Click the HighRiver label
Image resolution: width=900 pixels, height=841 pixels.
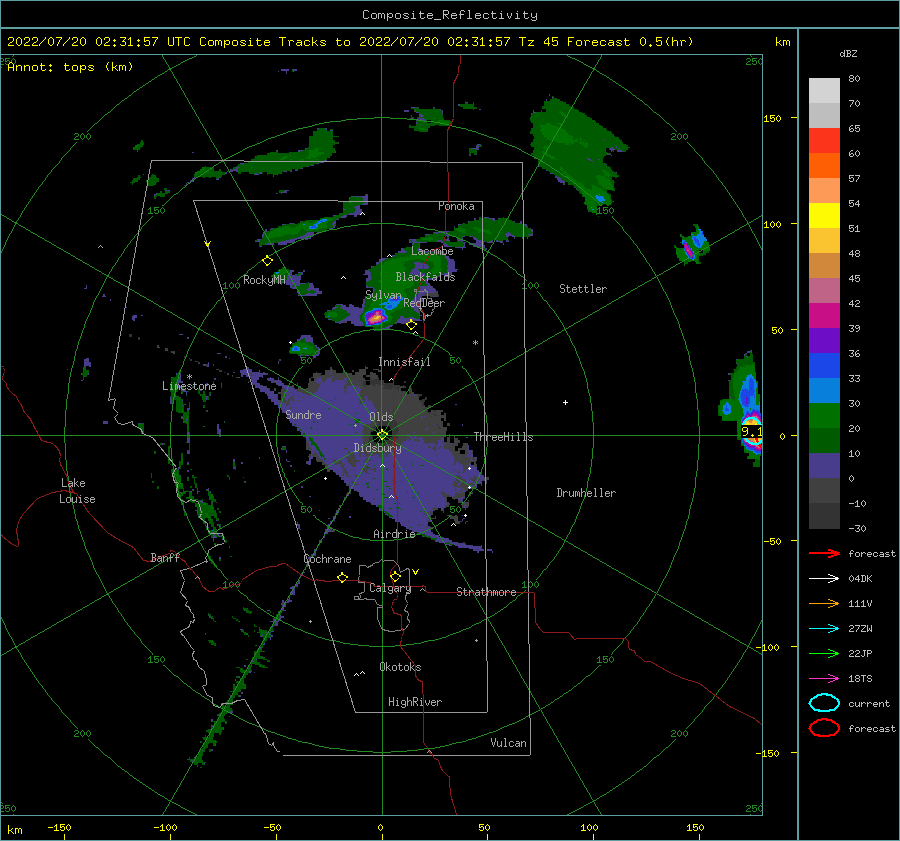(415, 702)
